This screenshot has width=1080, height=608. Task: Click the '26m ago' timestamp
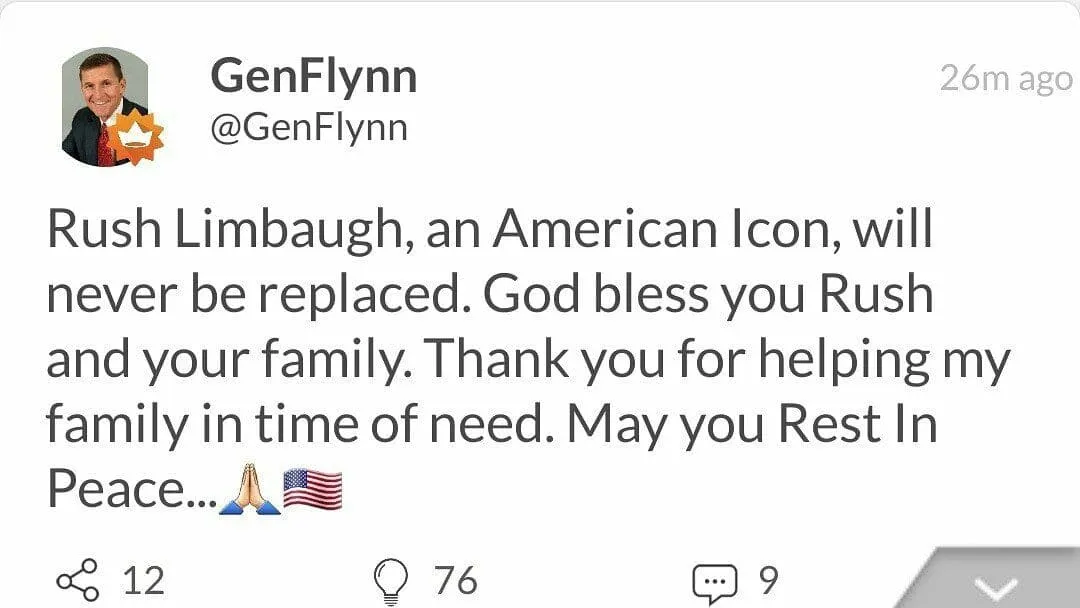click(1006, 79)
